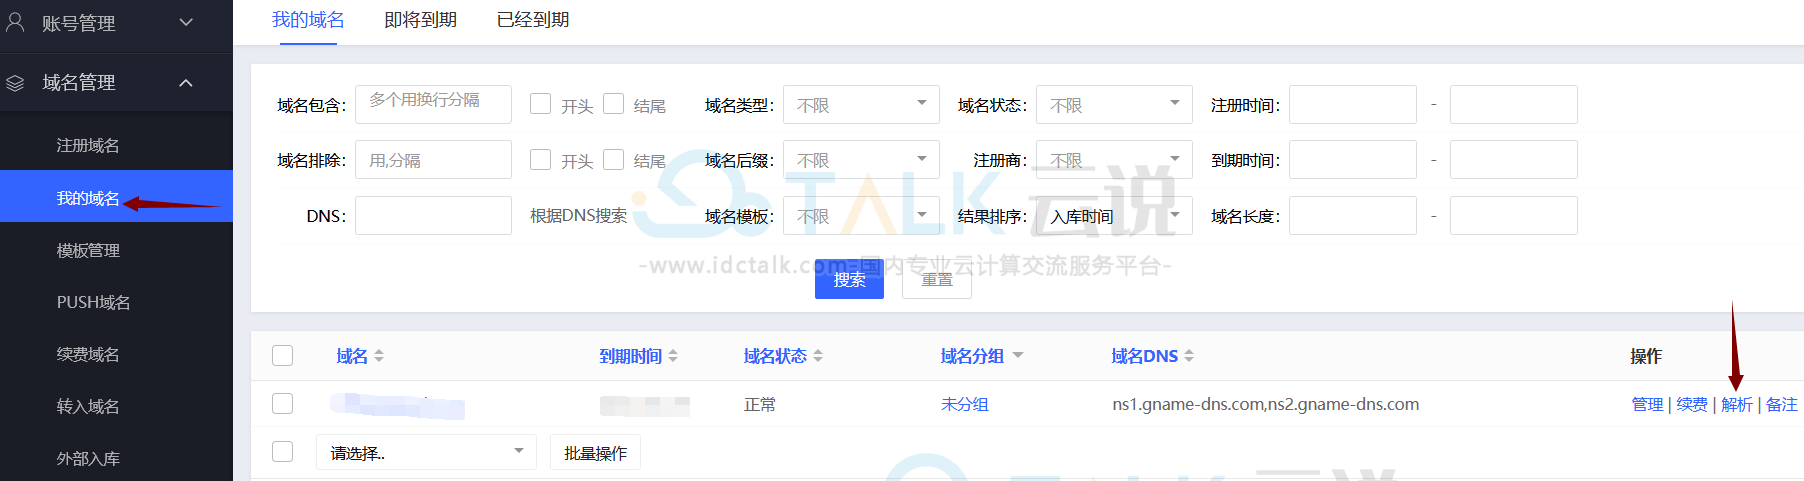Sort by 域名 column sort arrows
Screen dimensions: 1804x481
[379, 356]
